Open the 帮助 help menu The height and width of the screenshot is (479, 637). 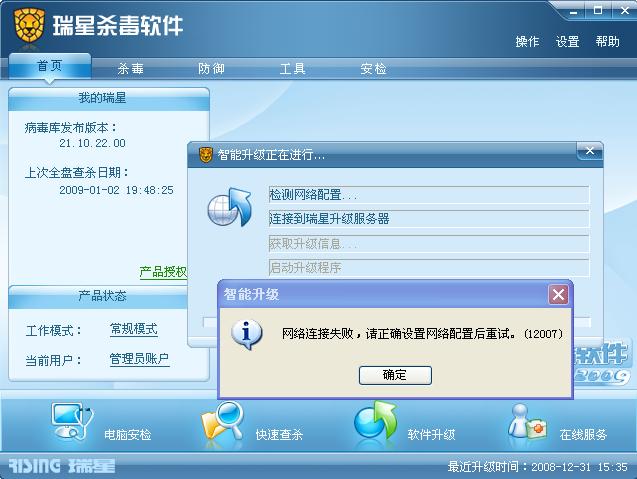point(608,41)
